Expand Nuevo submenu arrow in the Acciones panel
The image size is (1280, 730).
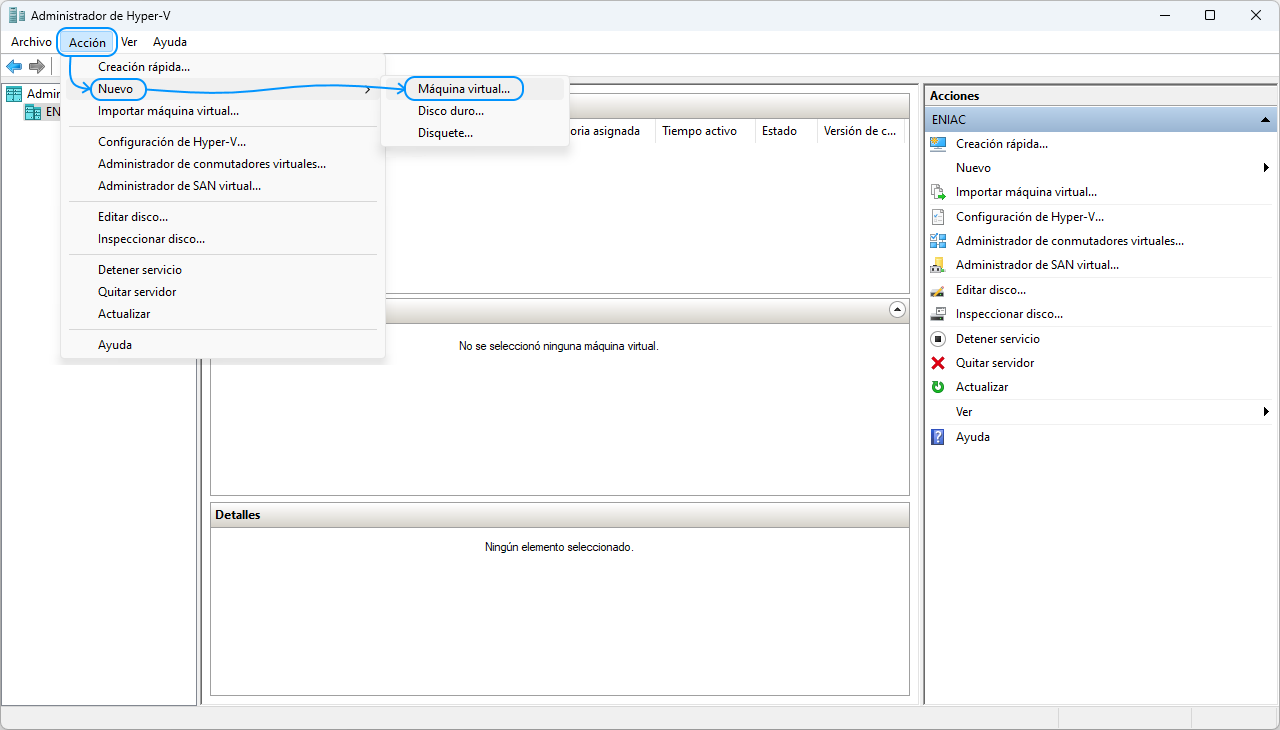pos(1266,168)
